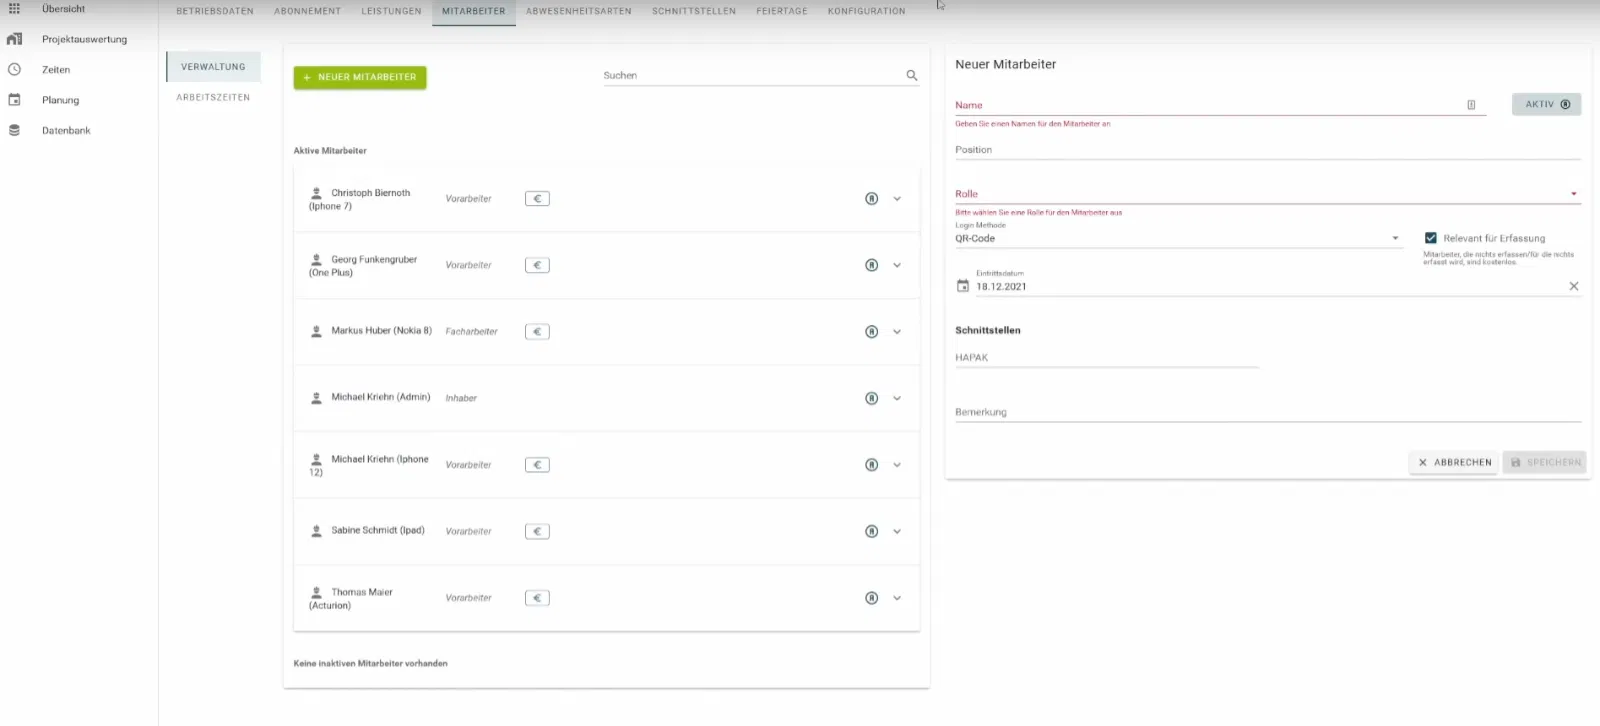Click the Datenbank sidebar icon
Image resolution: width=1600 pixels, height=726 pixels.
pos(15,131)
